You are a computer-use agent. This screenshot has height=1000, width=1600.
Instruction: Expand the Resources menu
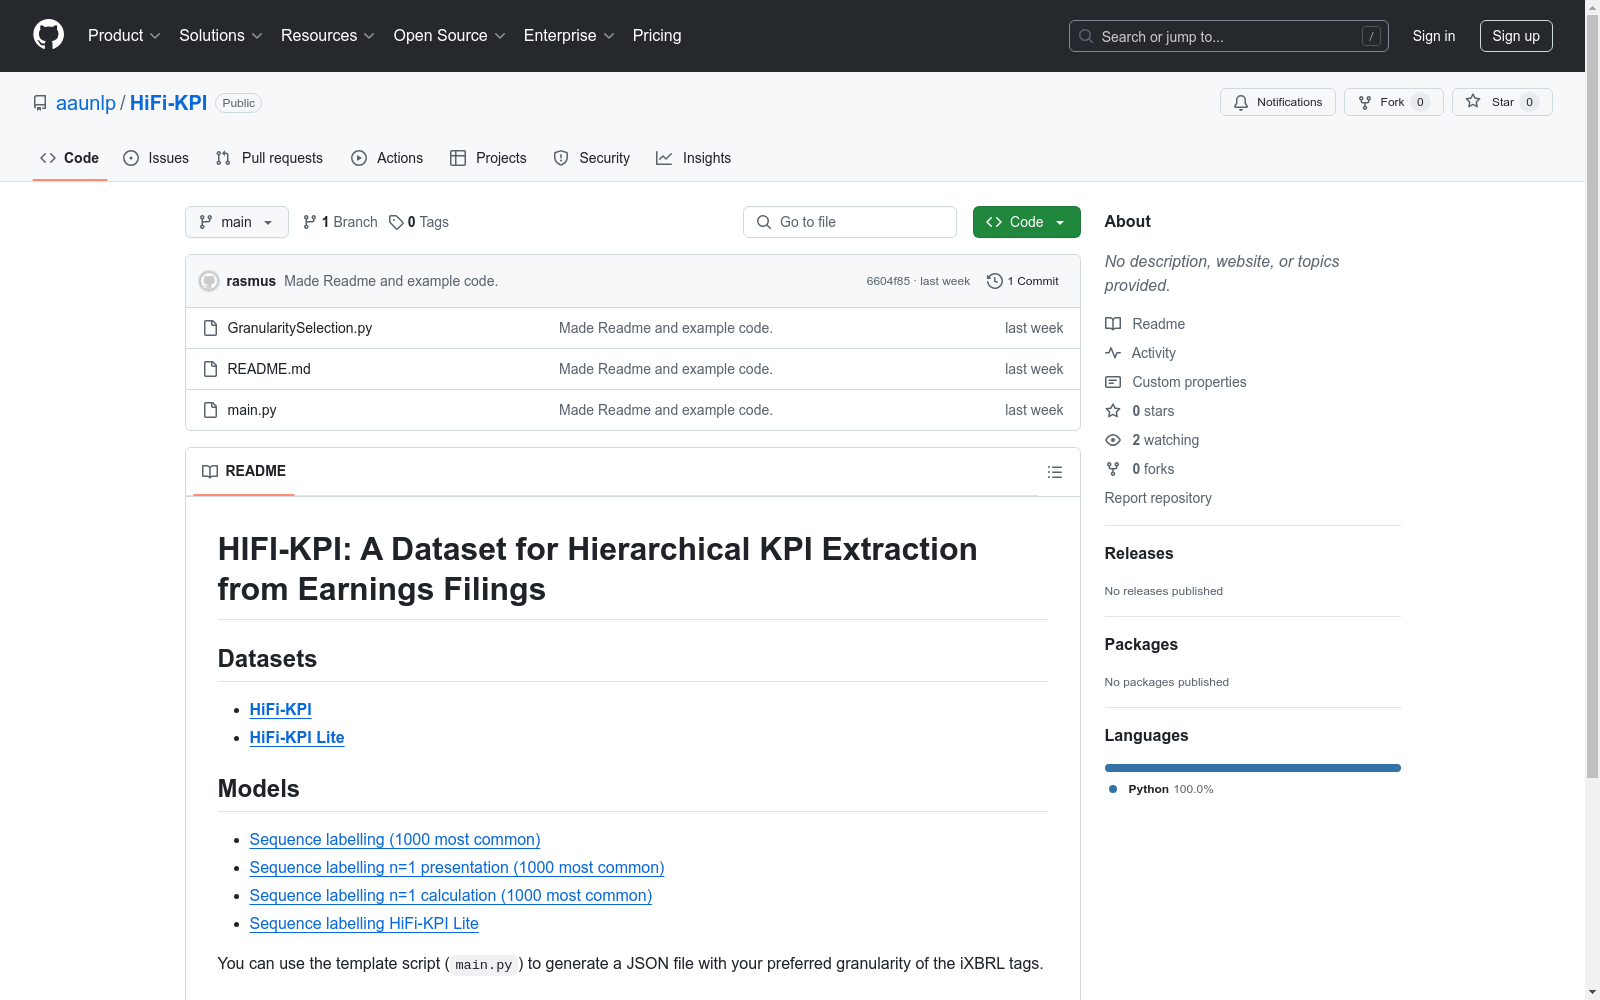pos(328,35)
